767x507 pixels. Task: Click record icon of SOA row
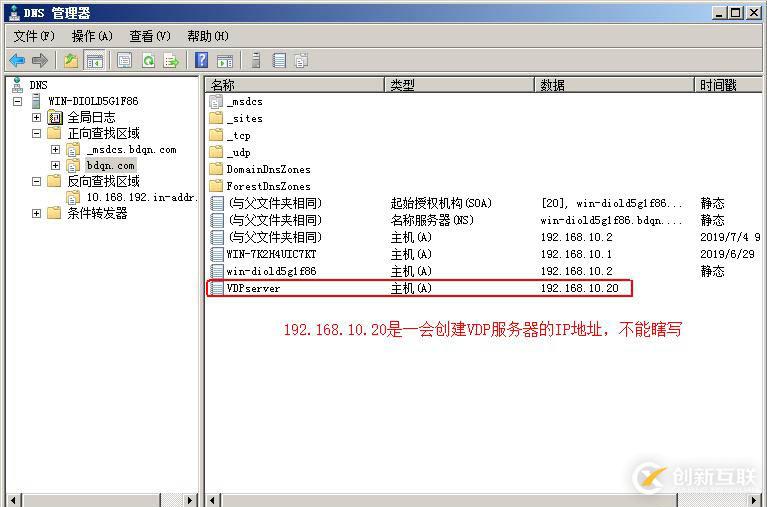click(x=217, y=203)
